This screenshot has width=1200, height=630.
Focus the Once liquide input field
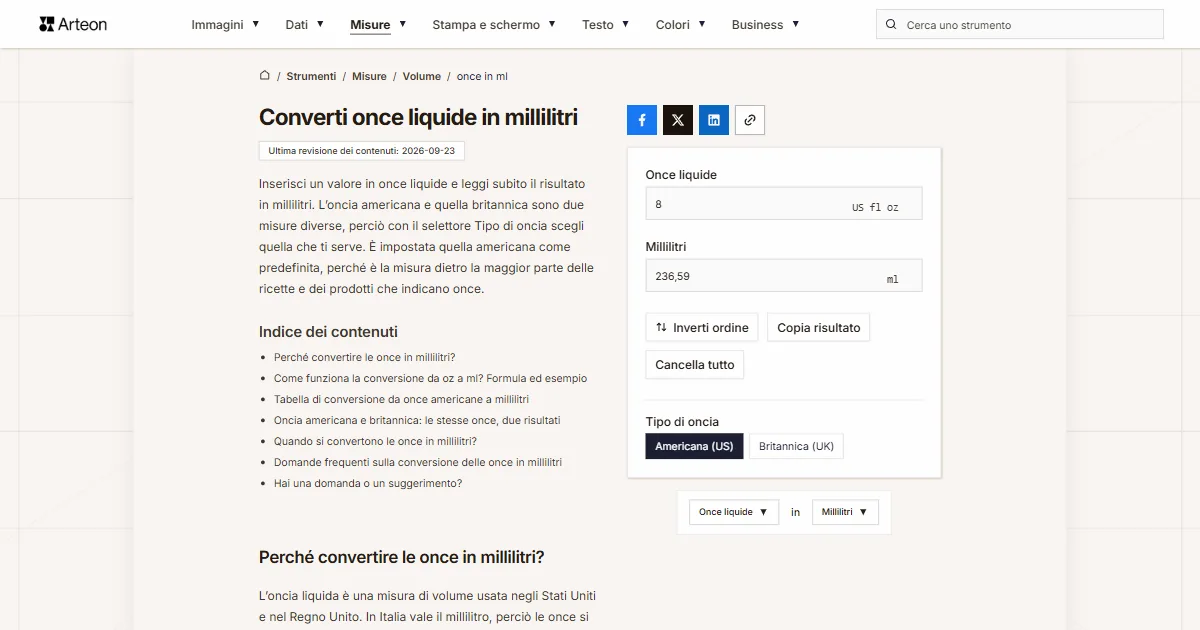click(x=784, y=204)
